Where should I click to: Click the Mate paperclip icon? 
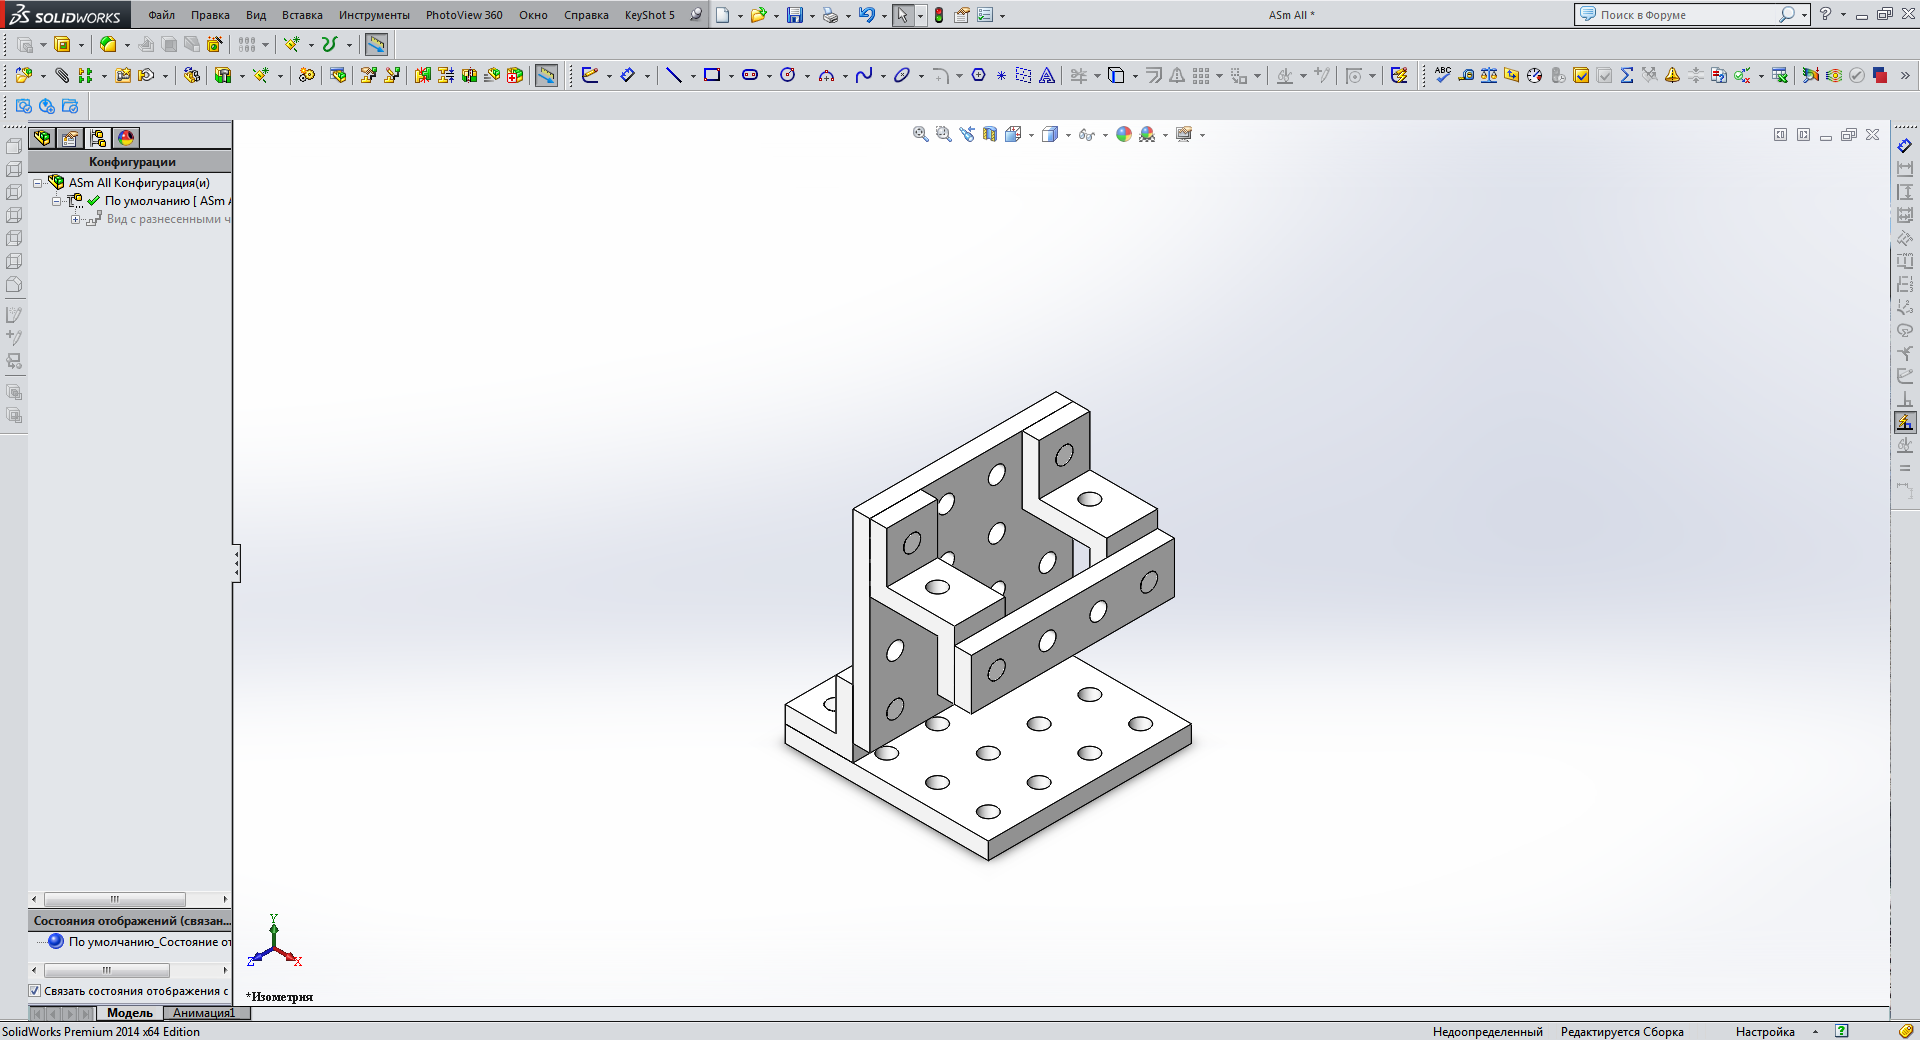point(62,75)
